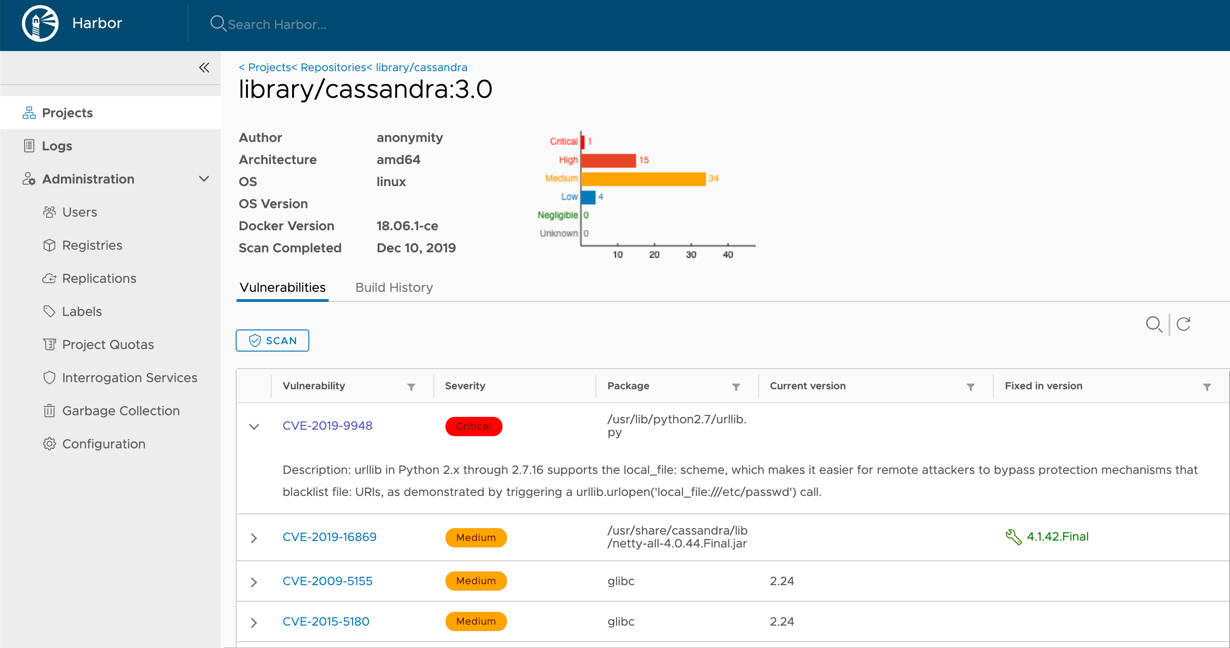Image resolution: width=1230 pixels, height=648 pixels.
Task: Switch to the Vulnerabilities tab
Action: (282, 287)
